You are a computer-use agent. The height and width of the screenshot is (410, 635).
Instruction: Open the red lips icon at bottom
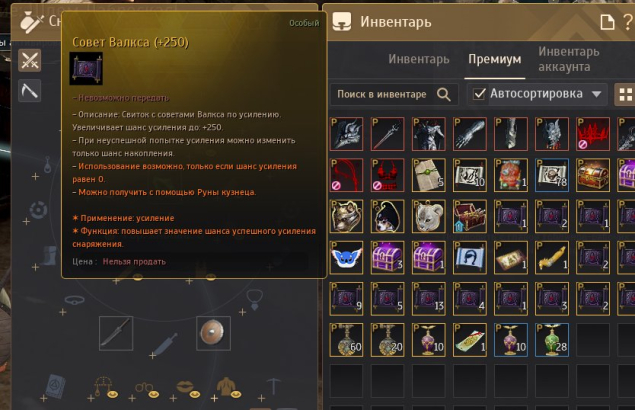click(187, 388)
